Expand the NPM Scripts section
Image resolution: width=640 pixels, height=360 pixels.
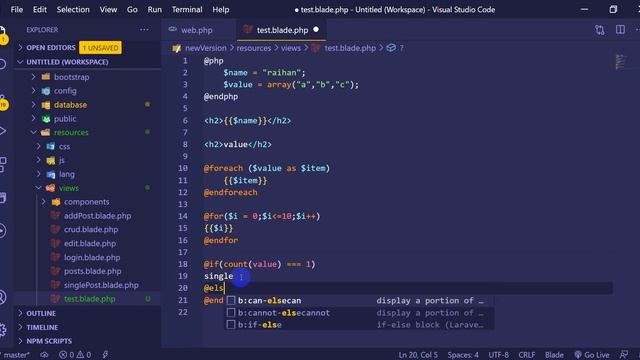coord(20,341)
